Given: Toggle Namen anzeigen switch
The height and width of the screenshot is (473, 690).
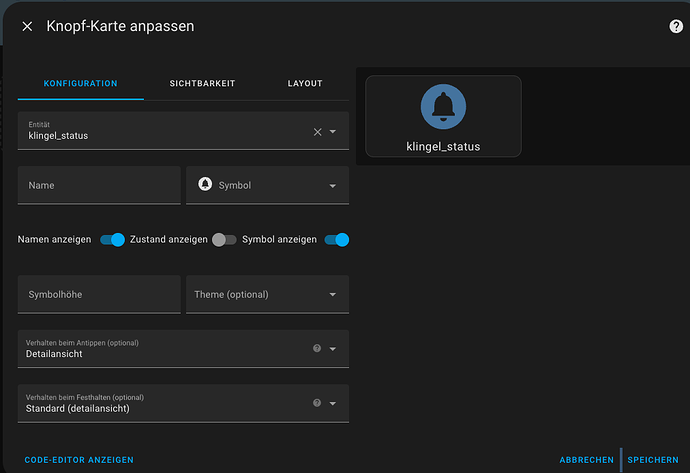Looking at the screenshot, I should (112, 240).
